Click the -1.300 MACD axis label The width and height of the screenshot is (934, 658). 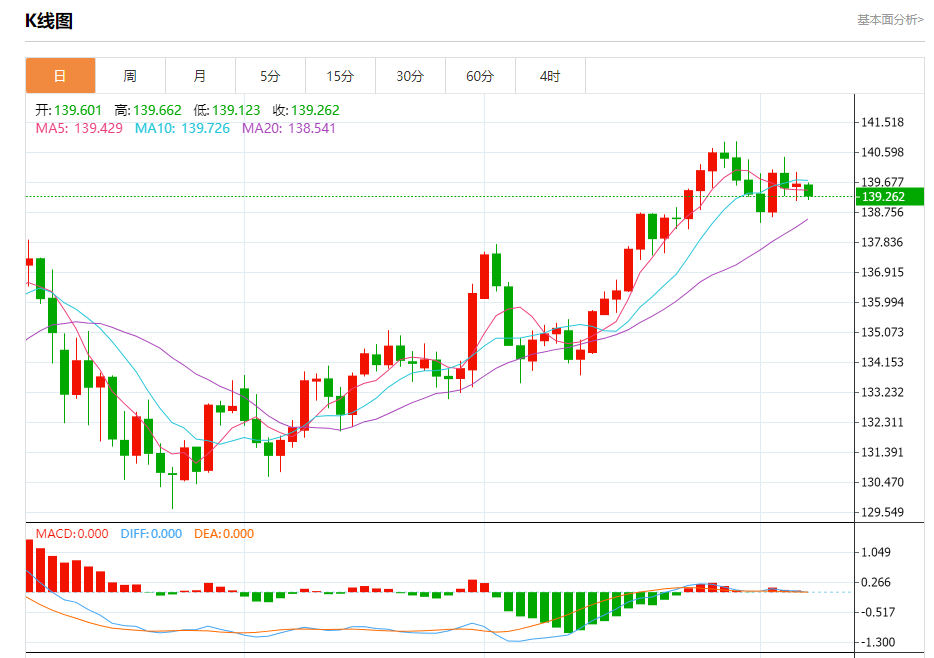pos(878,642)
